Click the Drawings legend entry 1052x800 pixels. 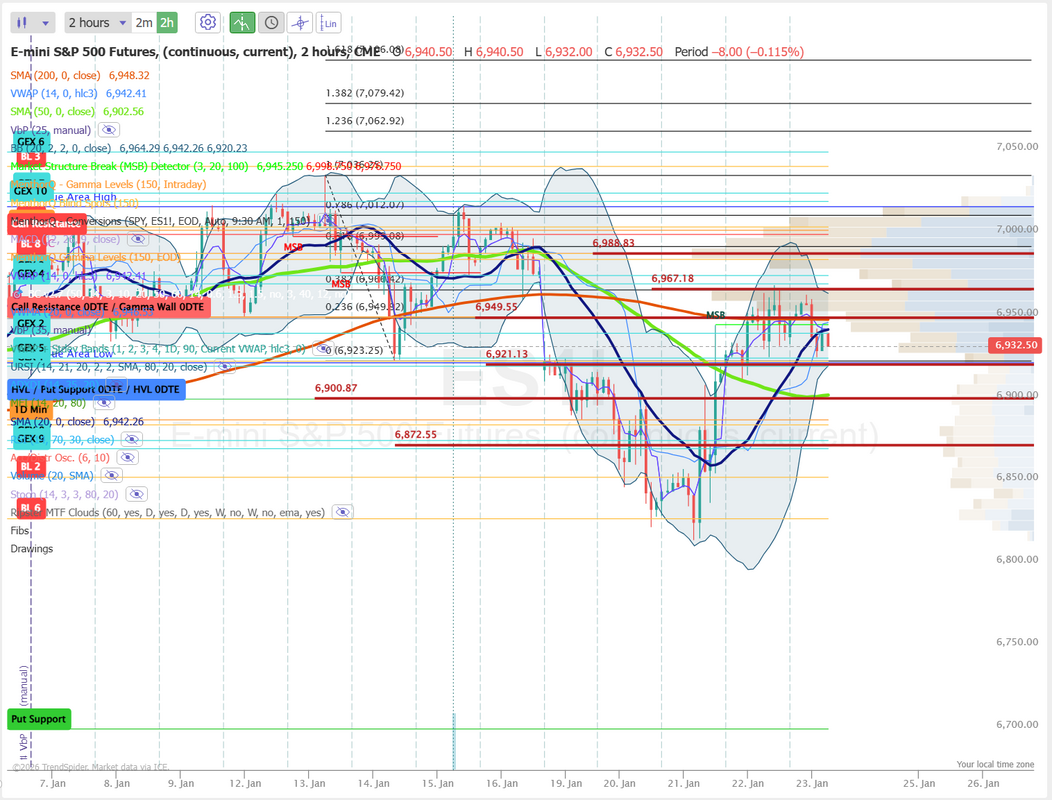tap(32, 548)
